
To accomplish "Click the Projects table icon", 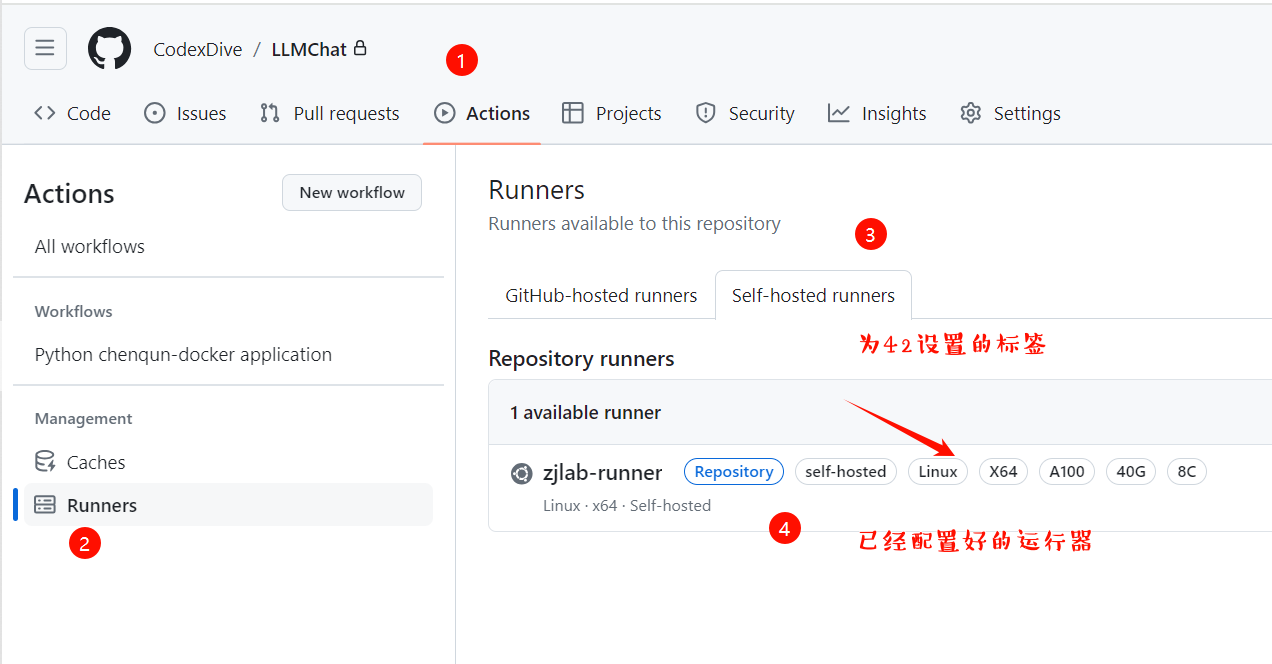I will pyautogui.click(x=573, y=113).
